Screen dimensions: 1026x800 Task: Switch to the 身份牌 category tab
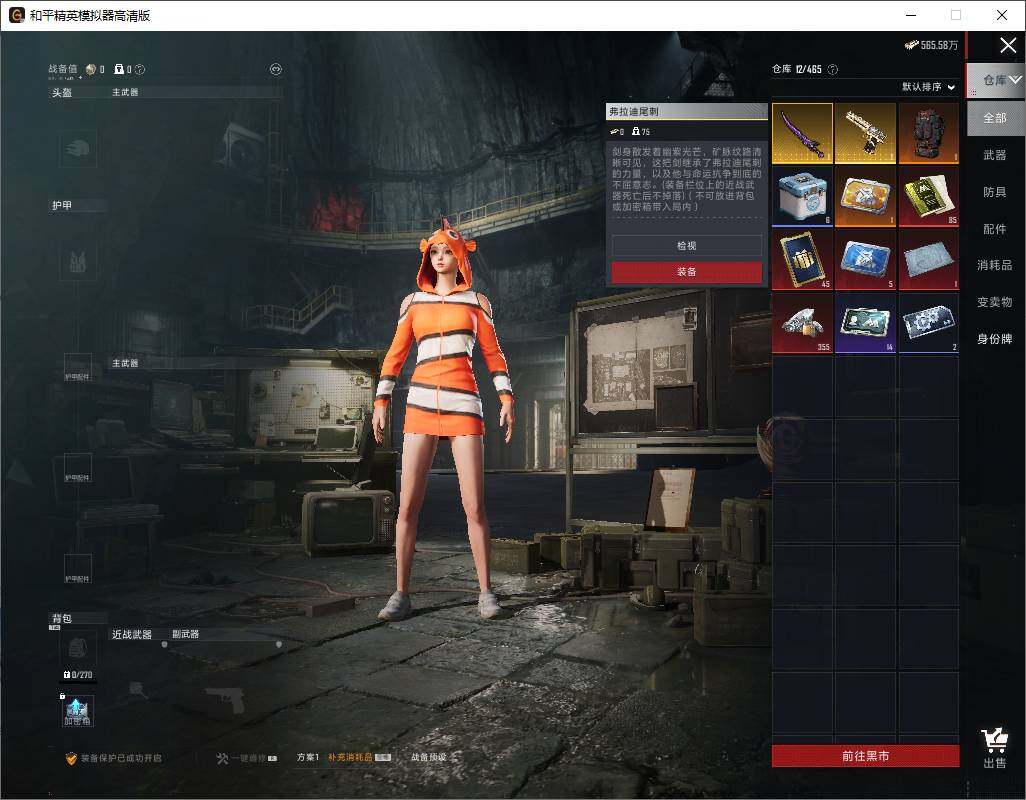(x=995, y=339)
